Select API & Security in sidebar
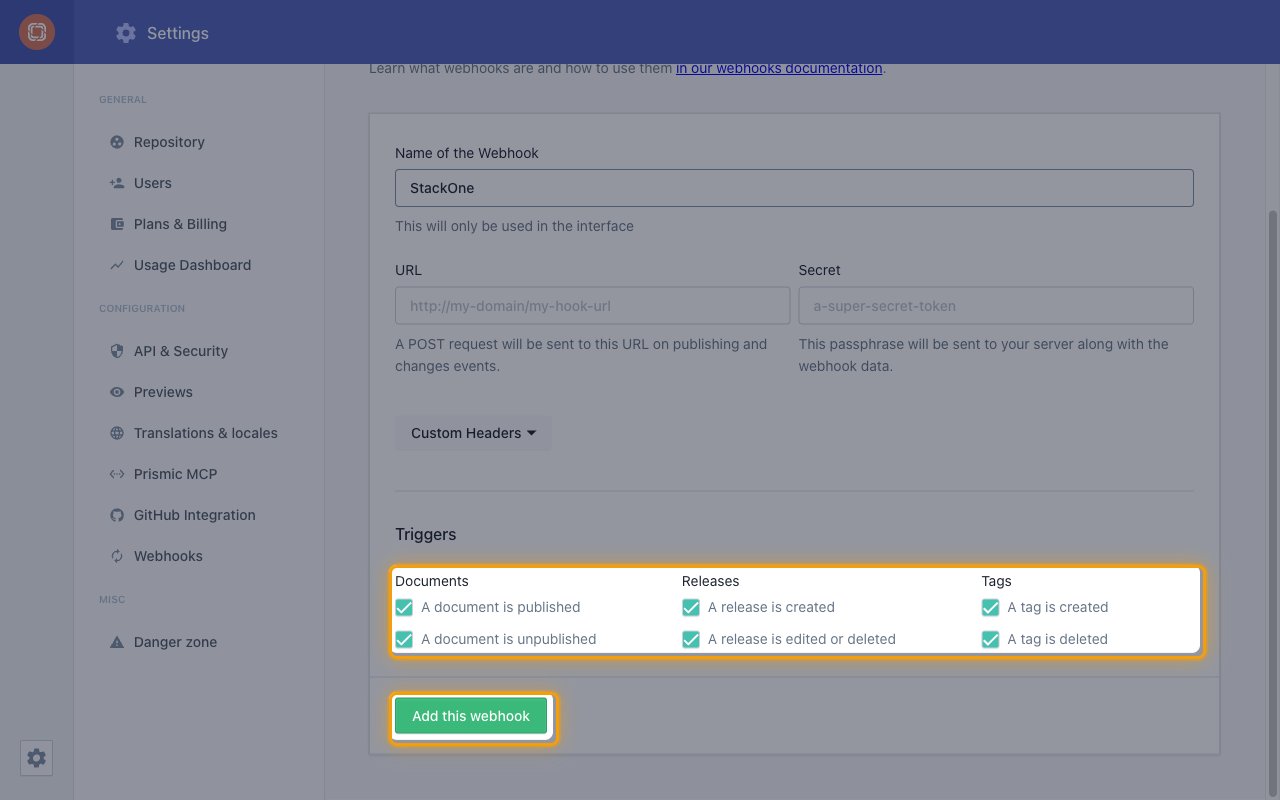Screen dimensions: 1280x800 coord(181,351)
